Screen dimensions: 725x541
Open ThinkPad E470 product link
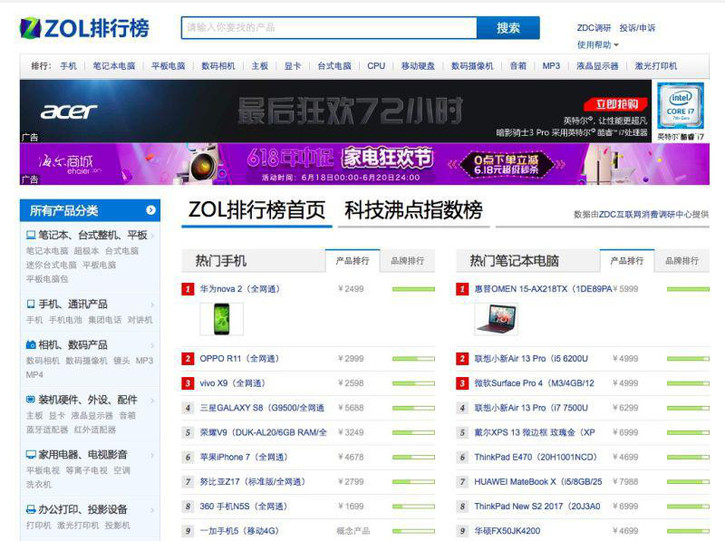coord(535,457)
